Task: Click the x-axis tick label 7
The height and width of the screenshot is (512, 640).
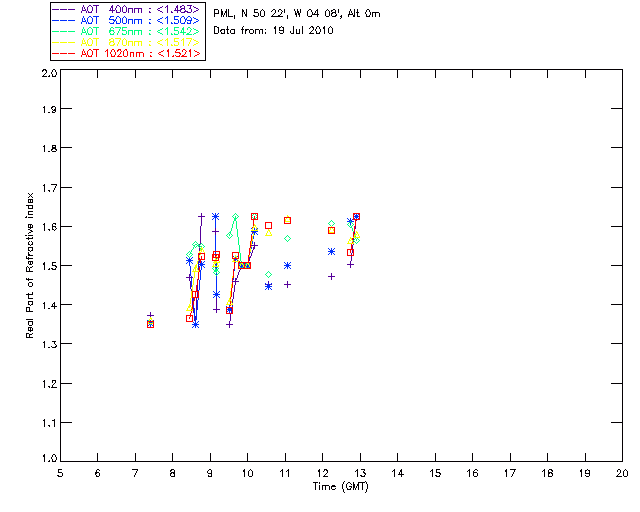Action: 135,474
